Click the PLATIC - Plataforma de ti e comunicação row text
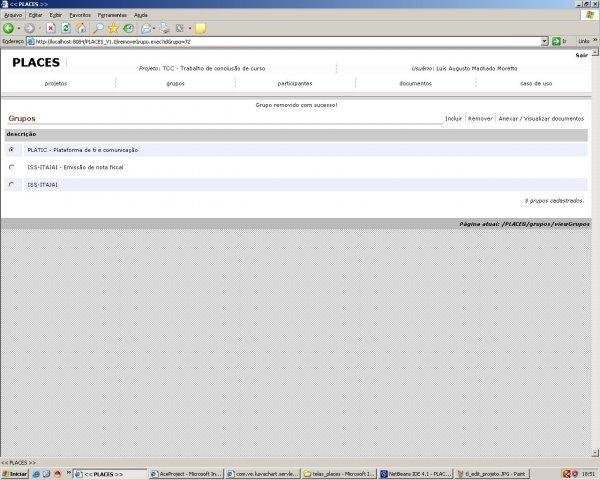The image size is (600, 480). [x=83, y=150]
